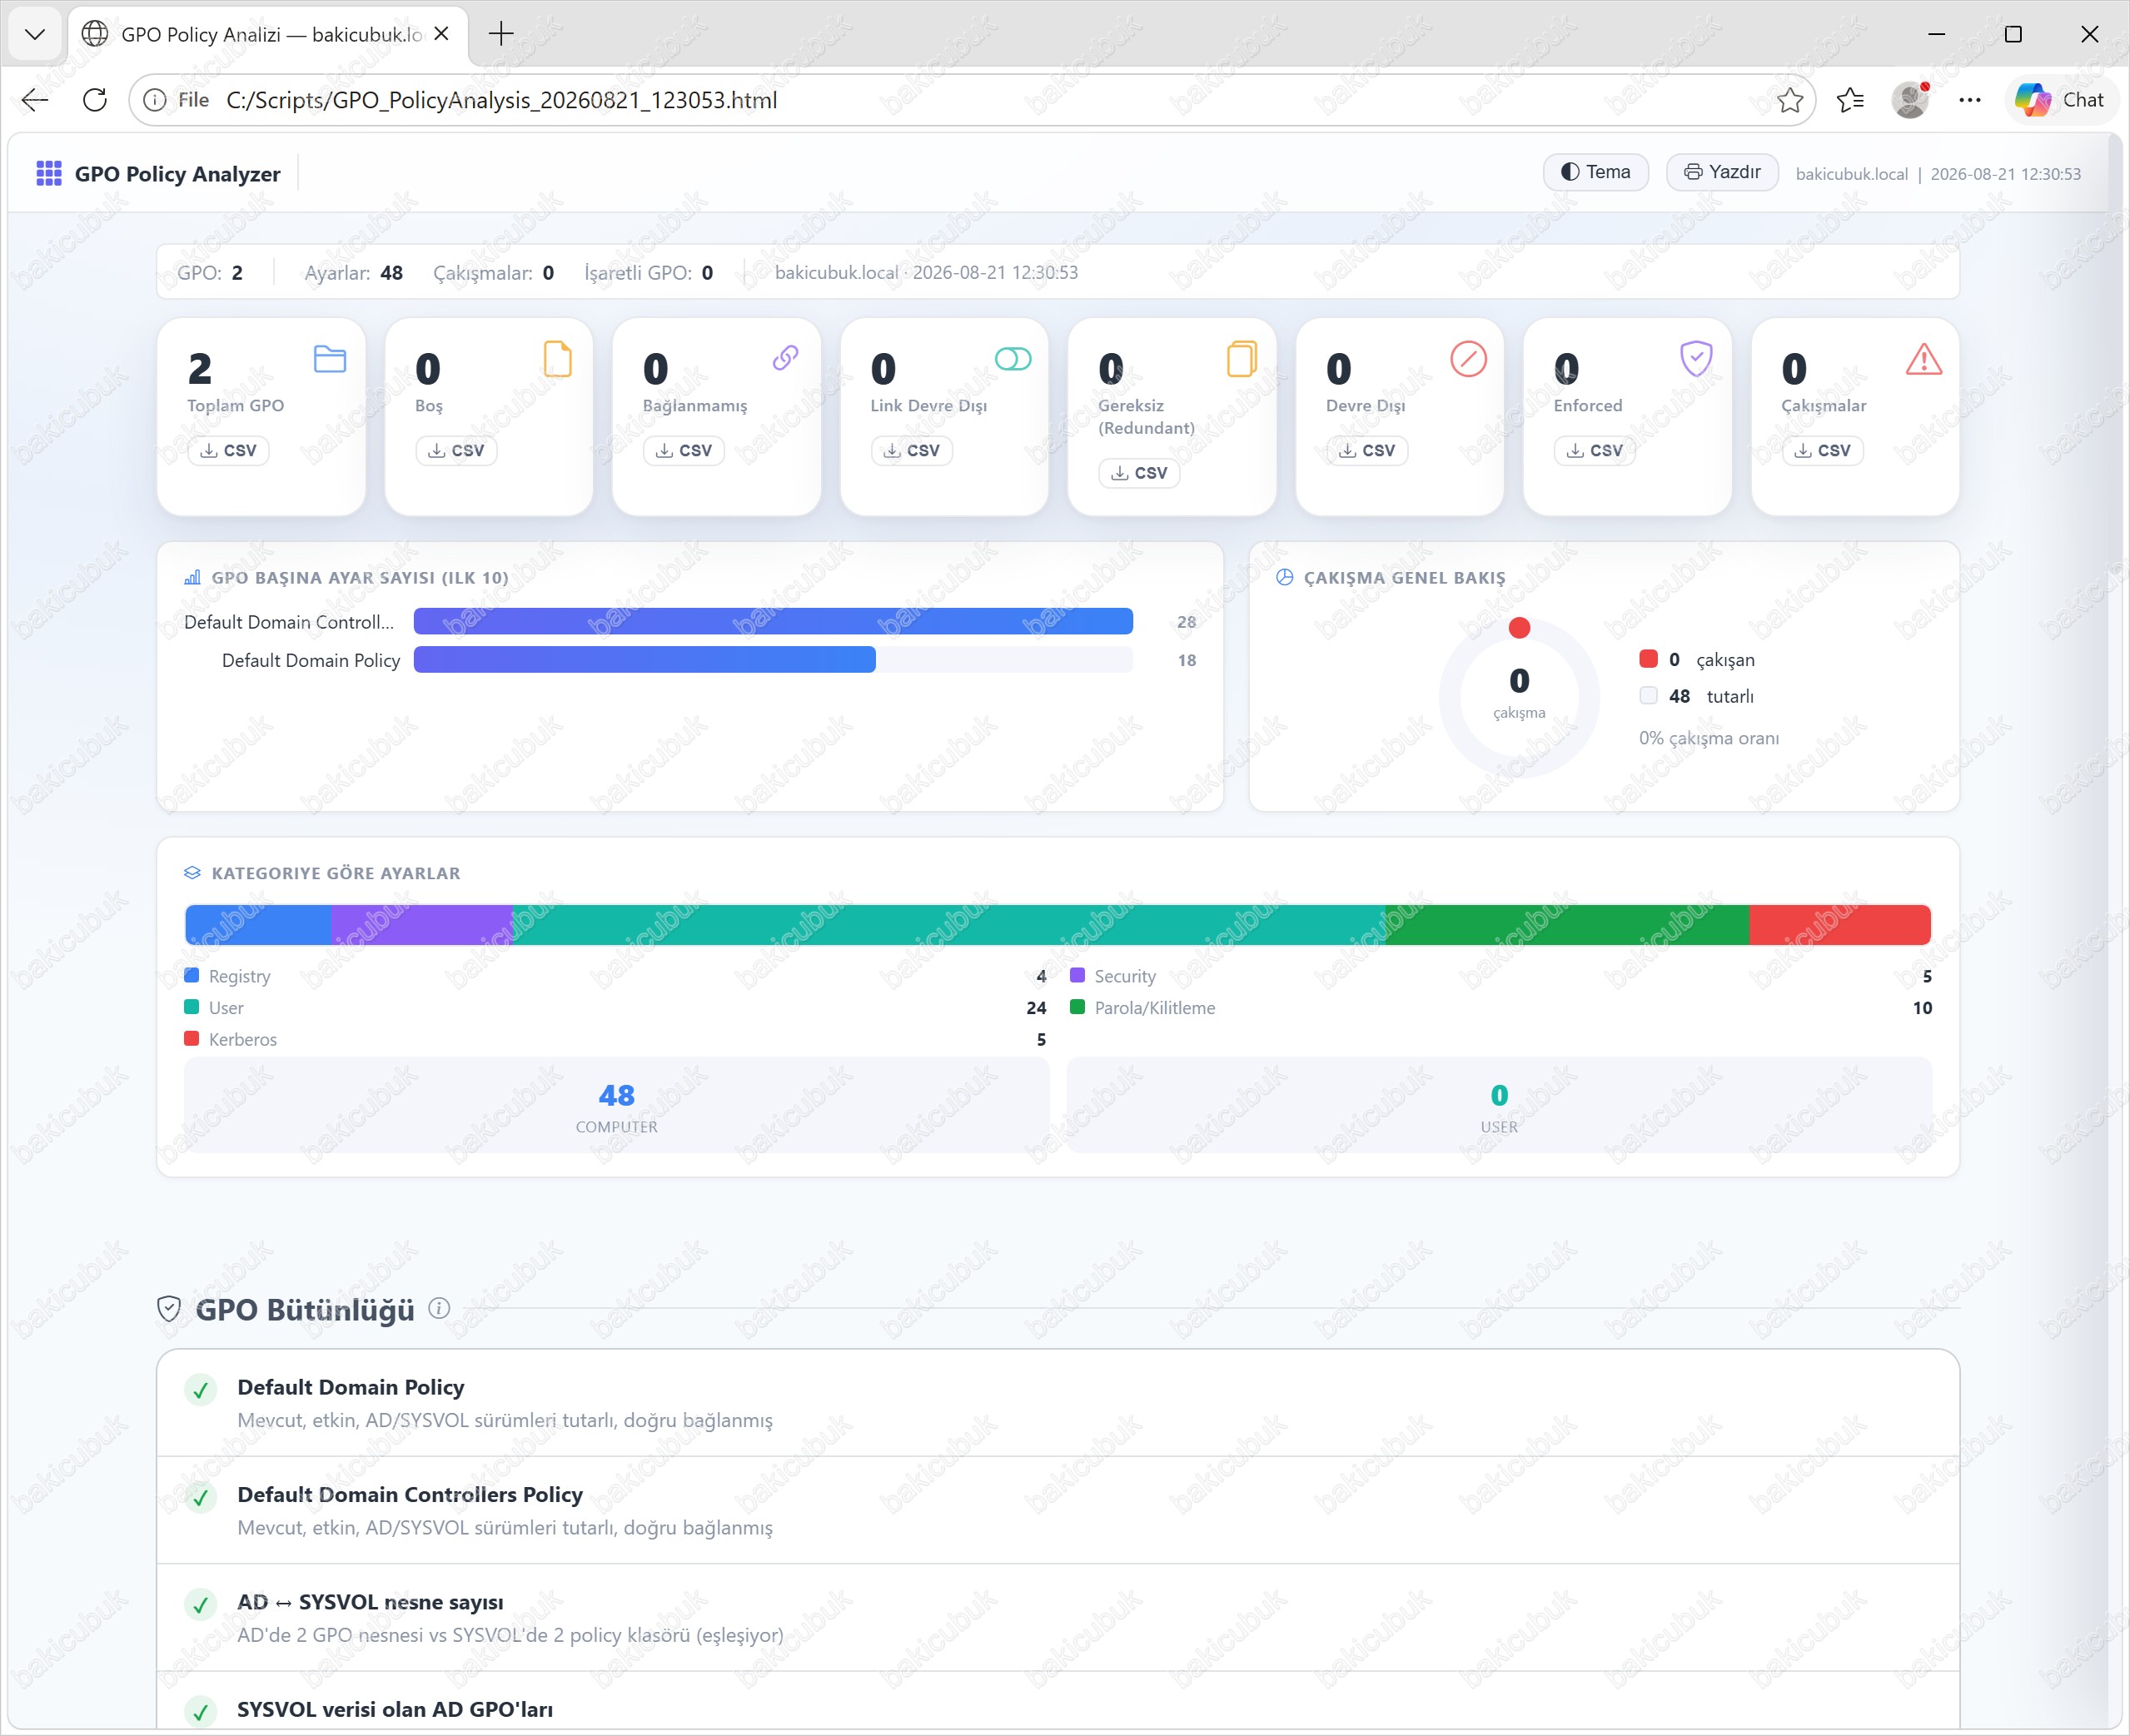Image resolution: width=2130 pixels, height=1736 pixels.
Task: Click the Default Domain Policy settings bar
Action: point(773,660)
